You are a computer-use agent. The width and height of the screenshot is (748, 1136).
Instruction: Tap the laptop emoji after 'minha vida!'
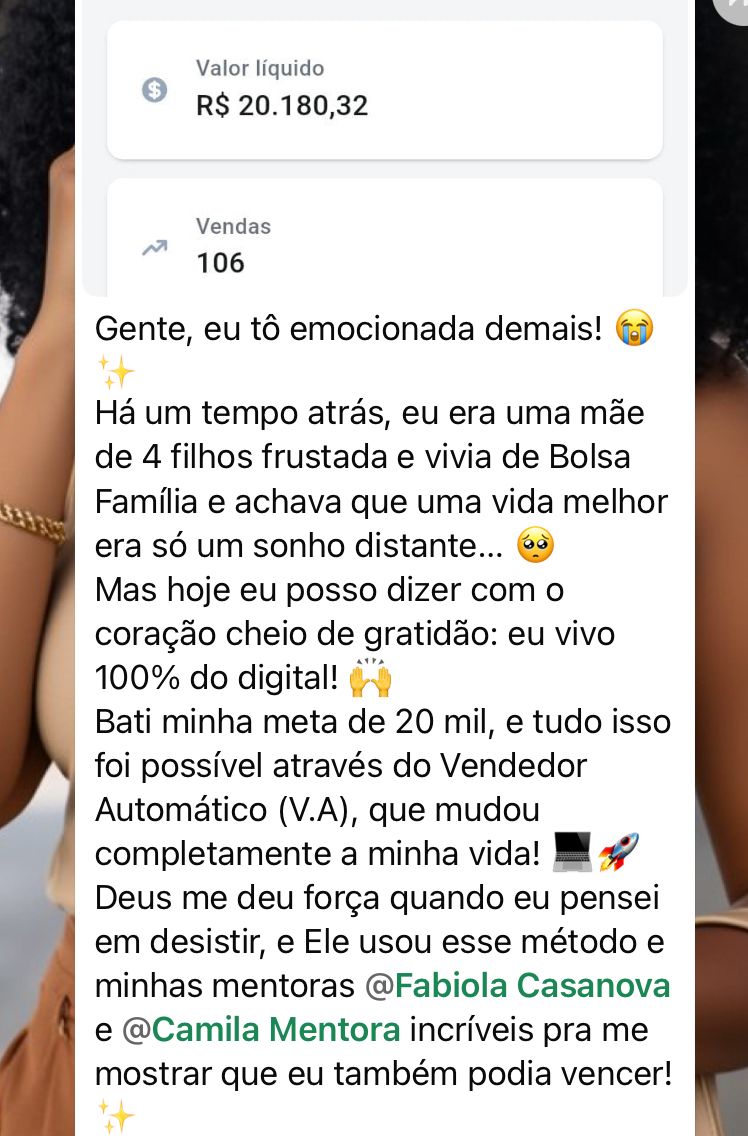click(x=572, y=852)
